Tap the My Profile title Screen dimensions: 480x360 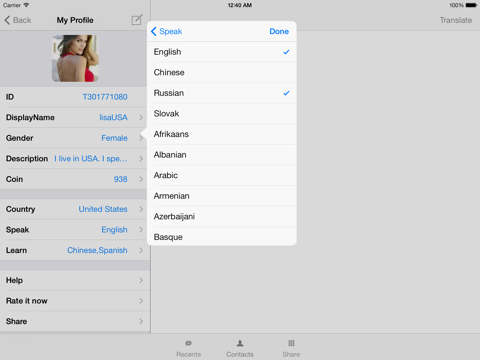coord(75,20)
